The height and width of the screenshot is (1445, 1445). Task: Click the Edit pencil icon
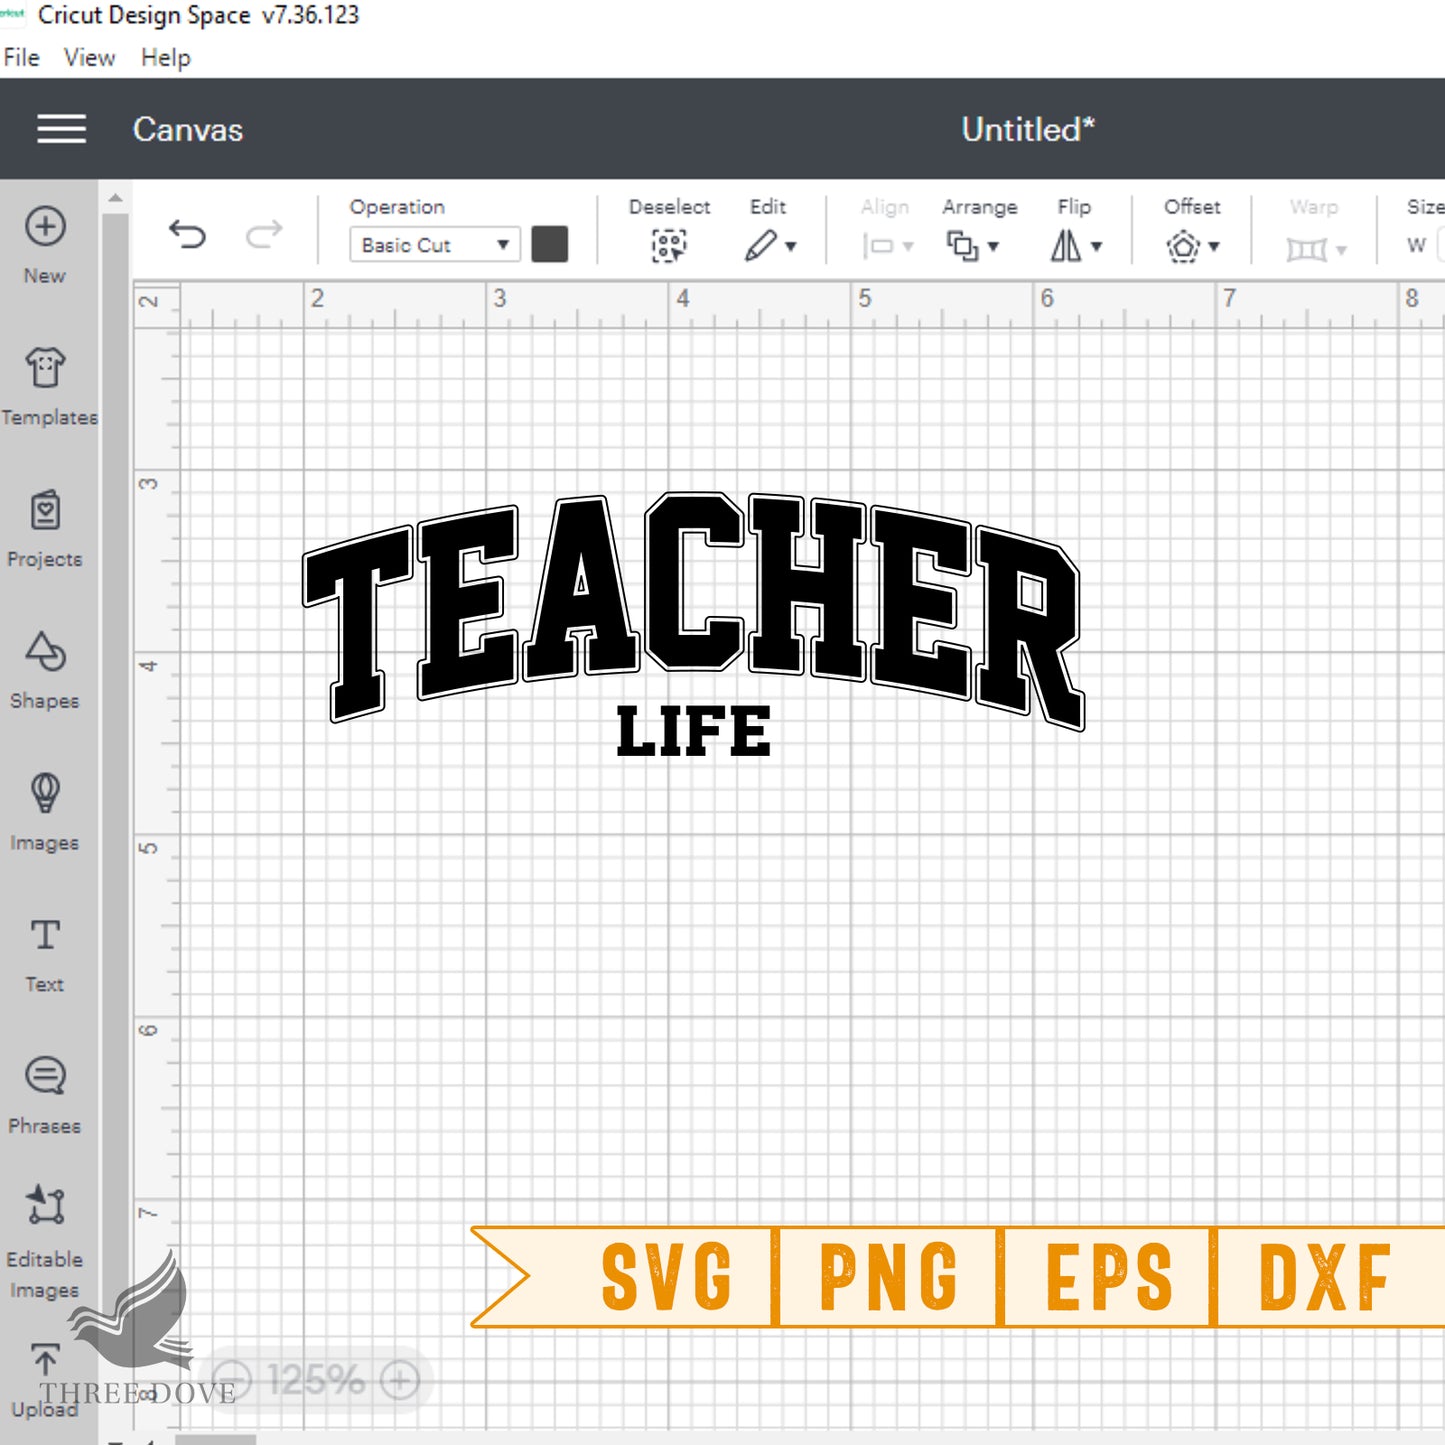[760, 245]
